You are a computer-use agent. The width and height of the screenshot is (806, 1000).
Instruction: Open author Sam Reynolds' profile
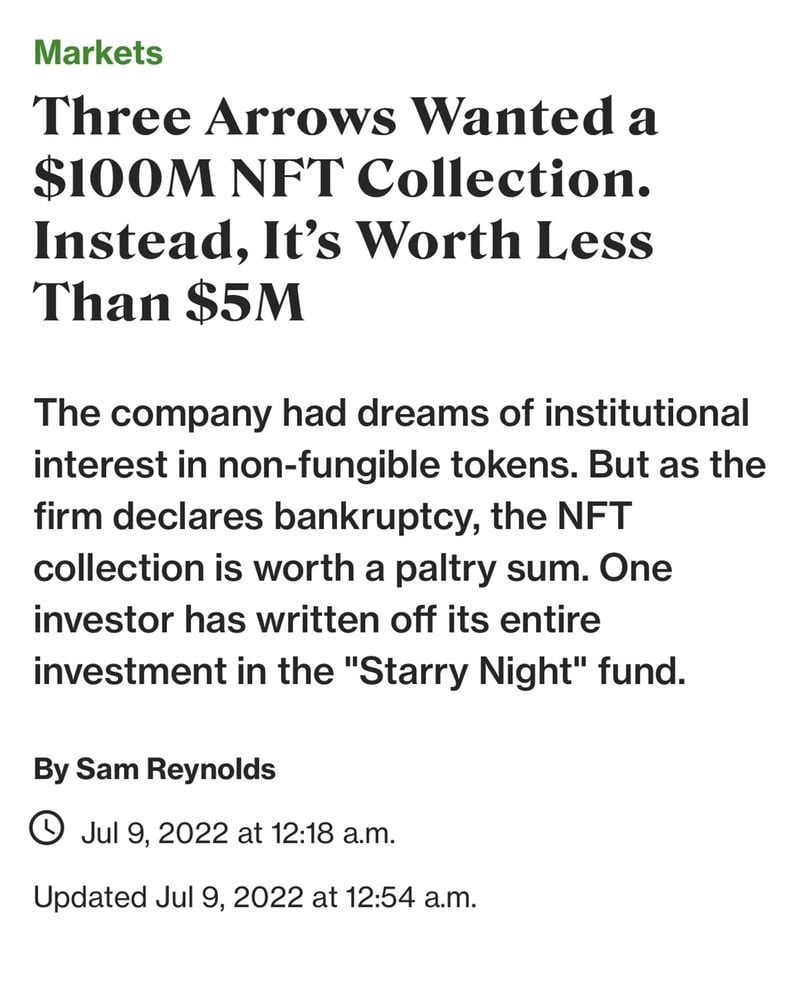click(x=175, y=769)
